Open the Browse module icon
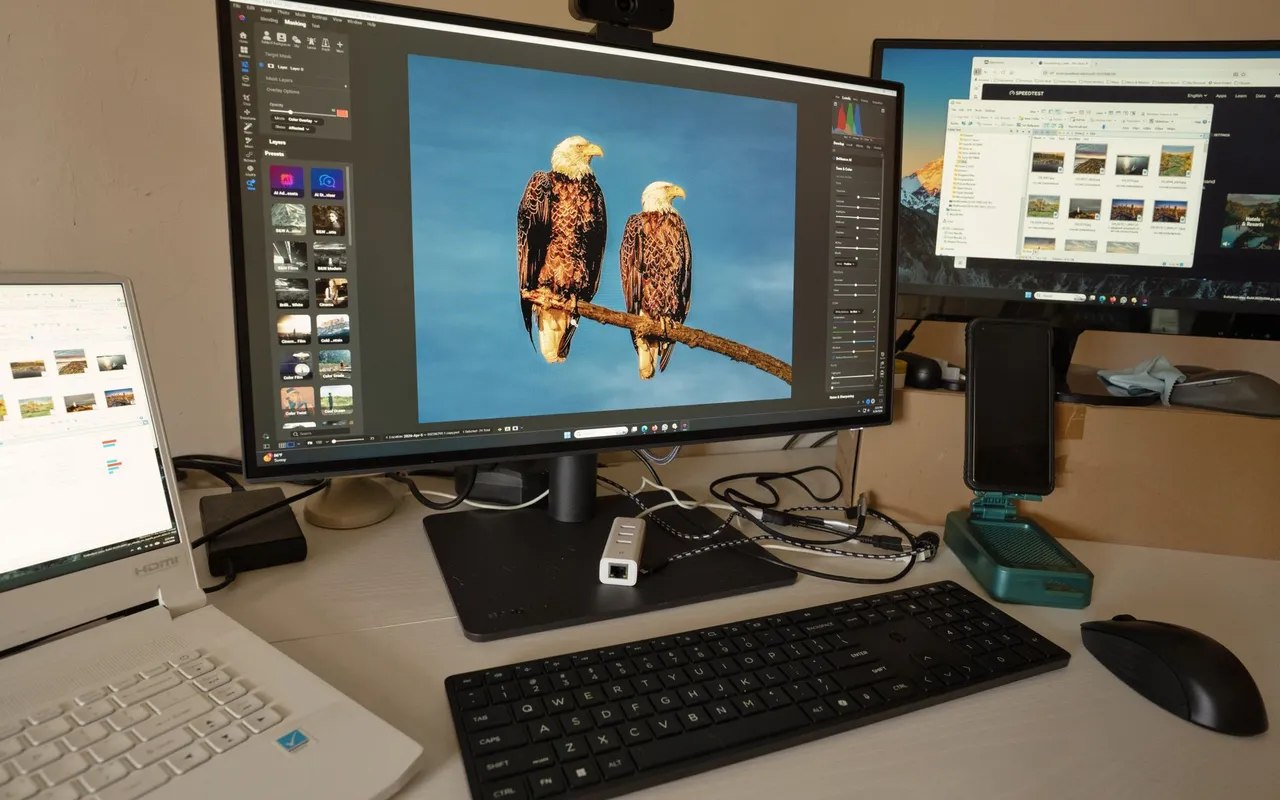The height and width of the screenshot is (800, 1280). 244,52
